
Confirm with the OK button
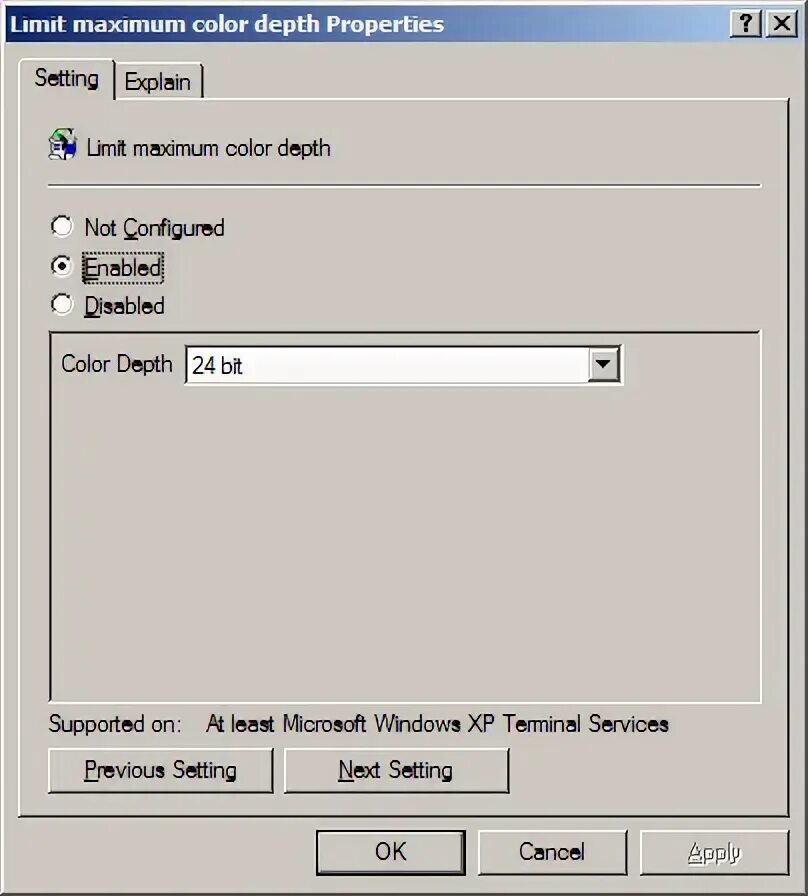coord(391,852)
